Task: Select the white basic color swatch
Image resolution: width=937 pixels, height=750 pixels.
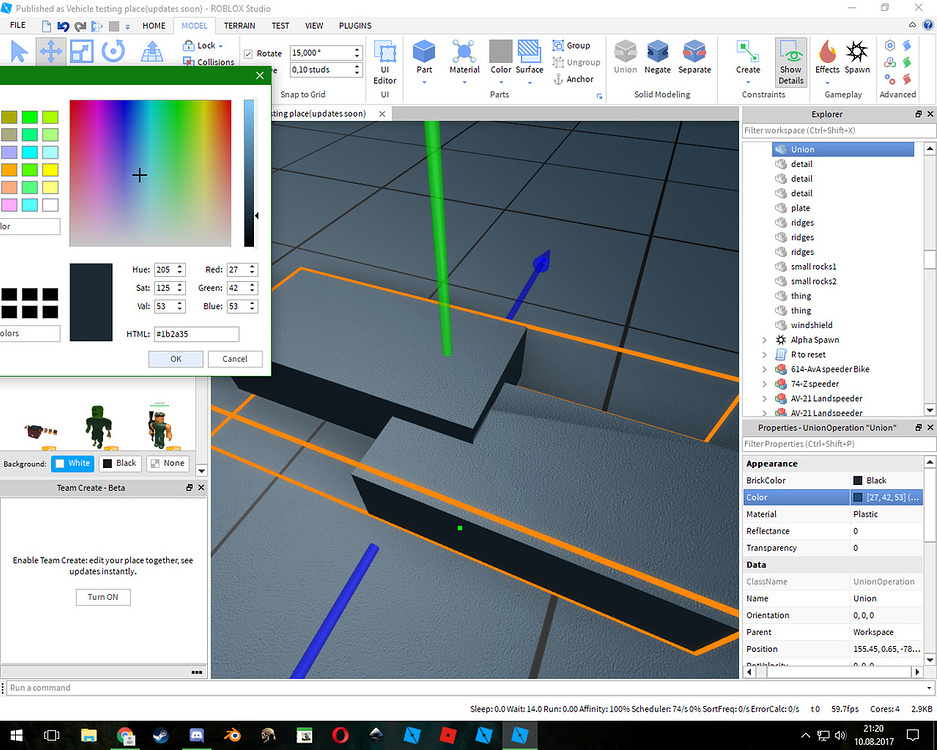Action: (50, 205)
